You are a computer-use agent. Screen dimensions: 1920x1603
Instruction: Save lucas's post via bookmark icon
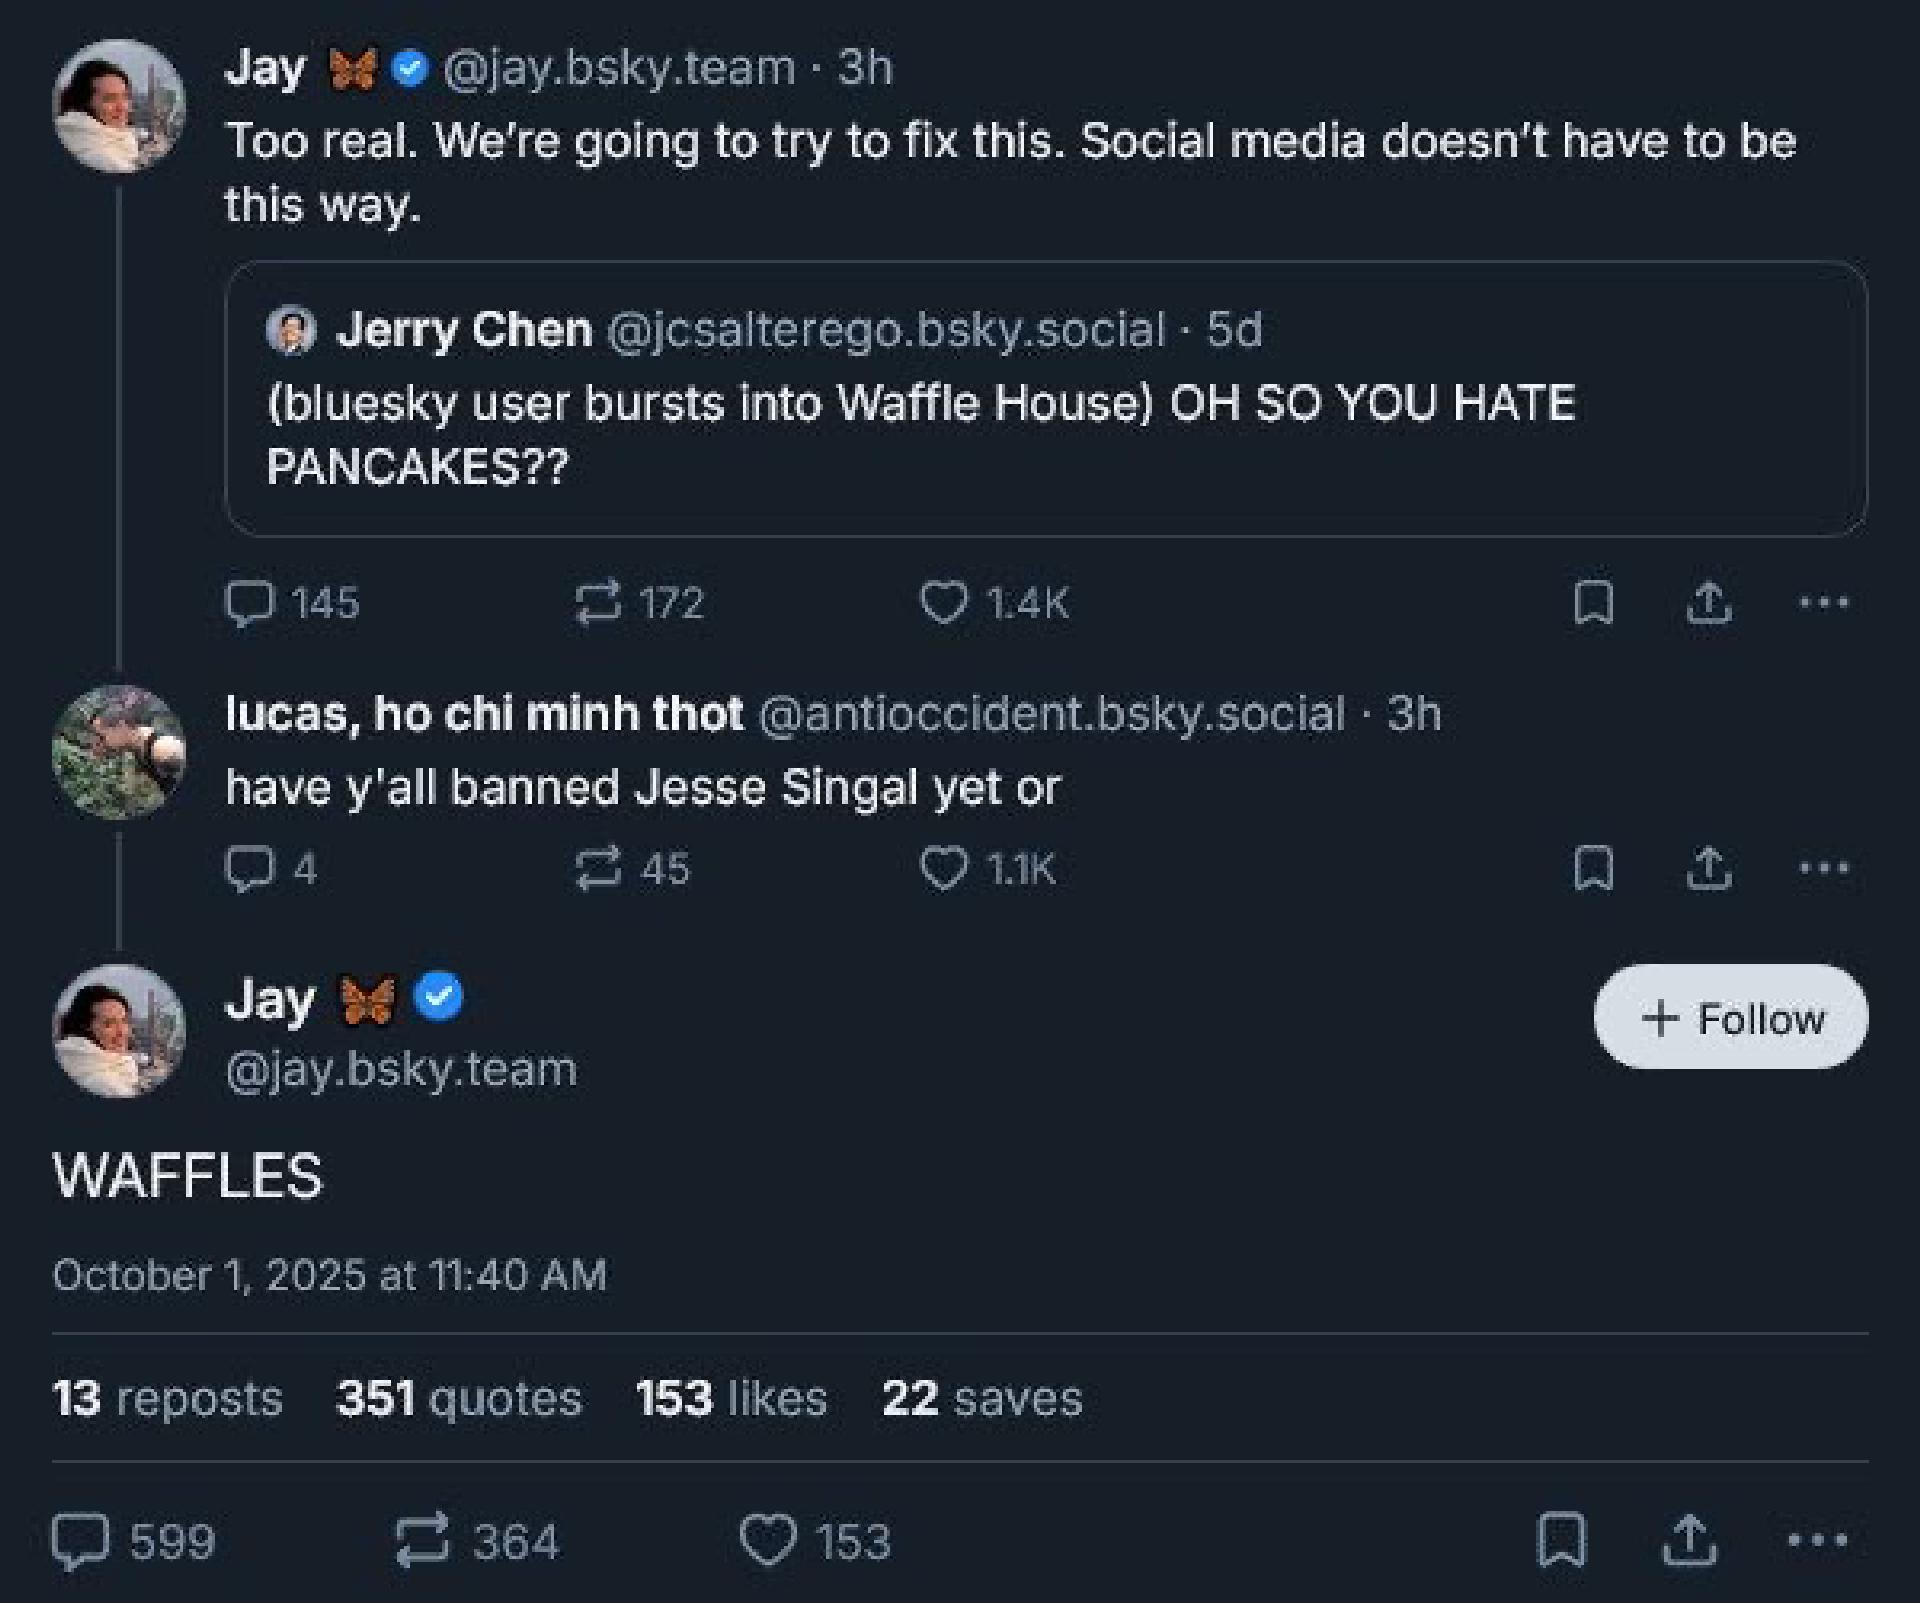(1593, 868)
